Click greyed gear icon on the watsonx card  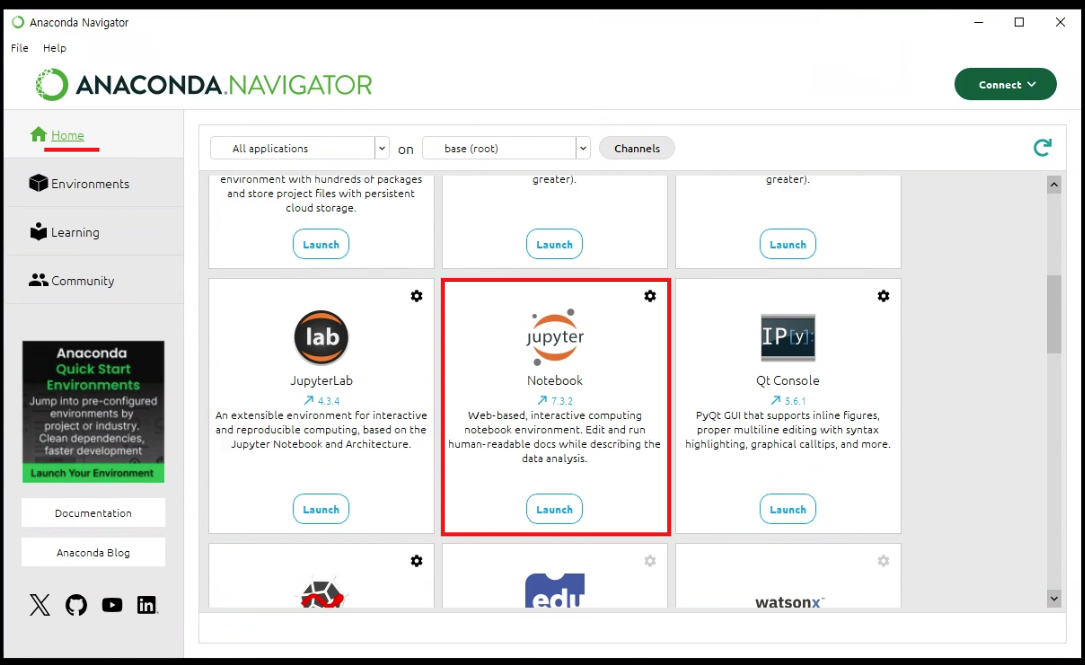coord(884,561)
